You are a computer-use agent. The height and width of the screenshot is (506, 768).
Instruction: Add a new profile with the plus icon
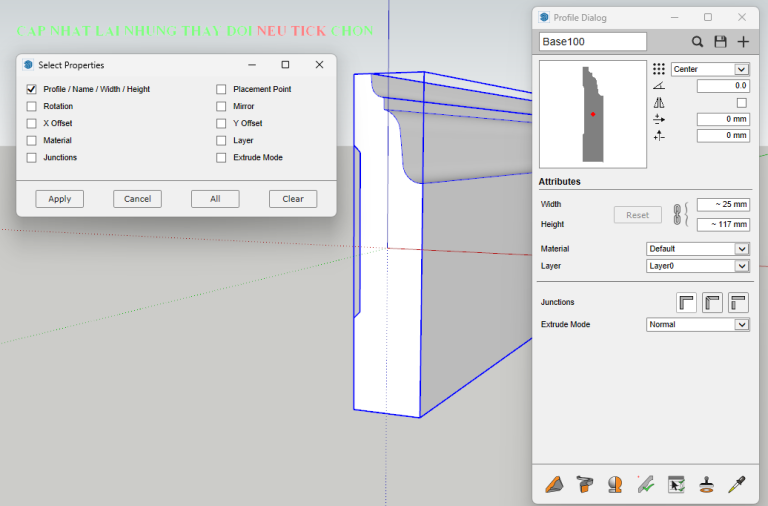tap(743, 42)
